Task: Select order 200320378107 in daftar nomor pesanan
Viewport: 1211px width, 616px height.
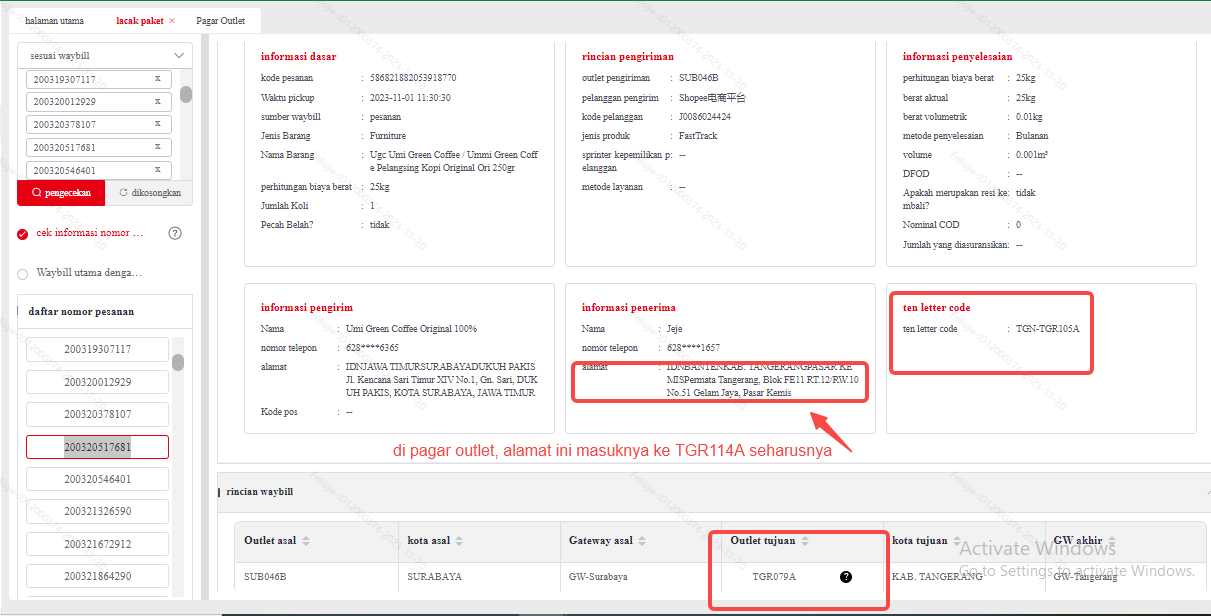Action: 97,414
